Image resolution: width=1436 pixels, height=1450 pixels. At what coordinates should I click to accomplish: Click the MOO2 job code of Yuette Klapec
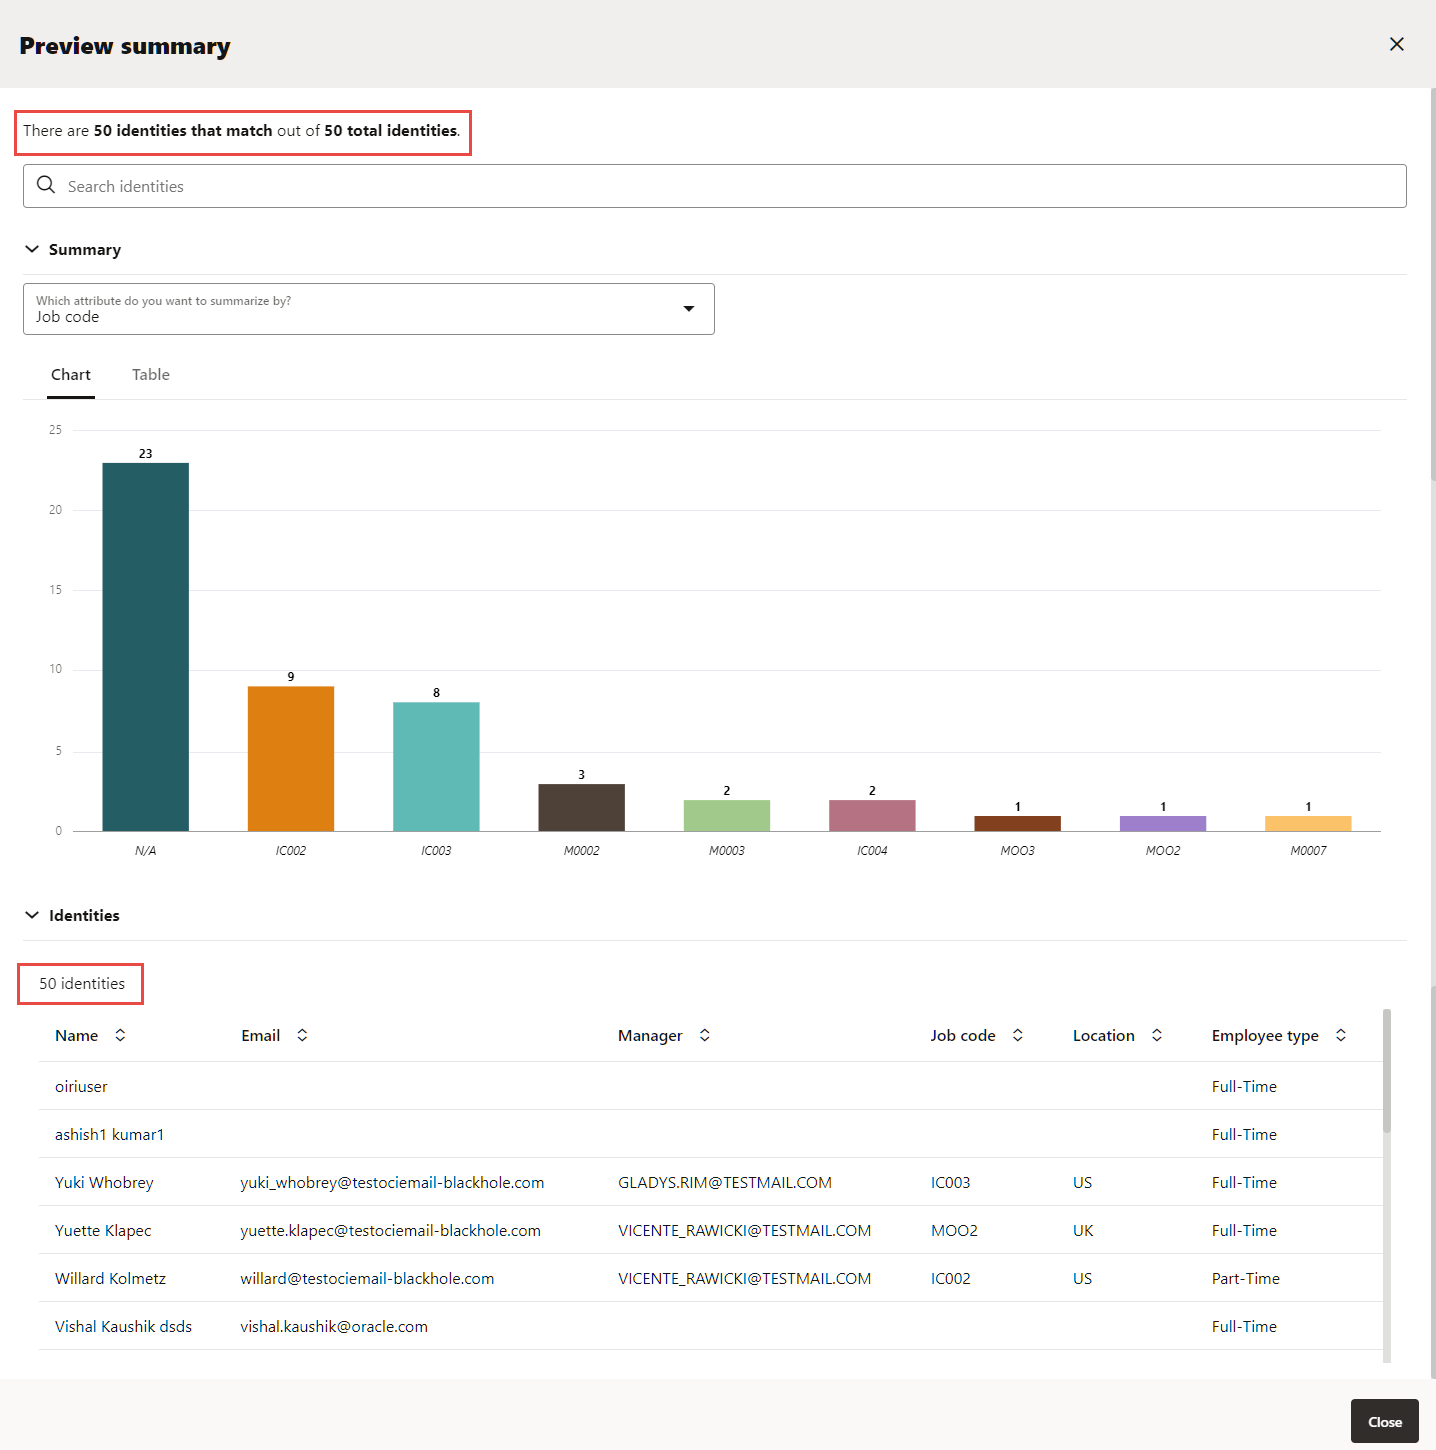point(954,1230)
